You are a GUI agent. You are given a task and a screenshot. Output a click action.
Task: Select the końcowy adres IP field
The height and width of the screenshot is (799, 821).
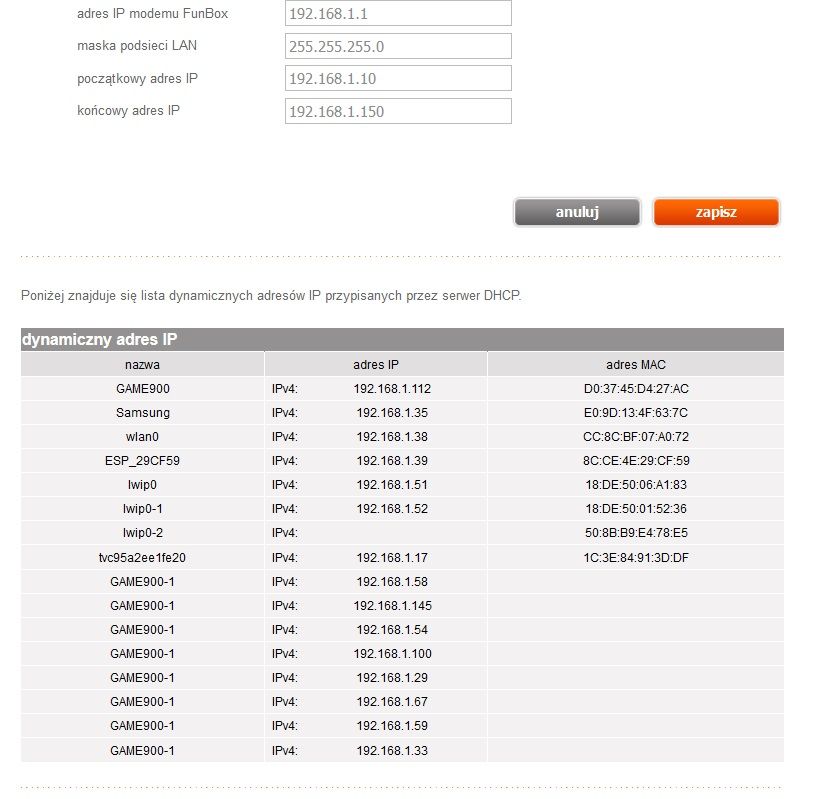(398, 111)
